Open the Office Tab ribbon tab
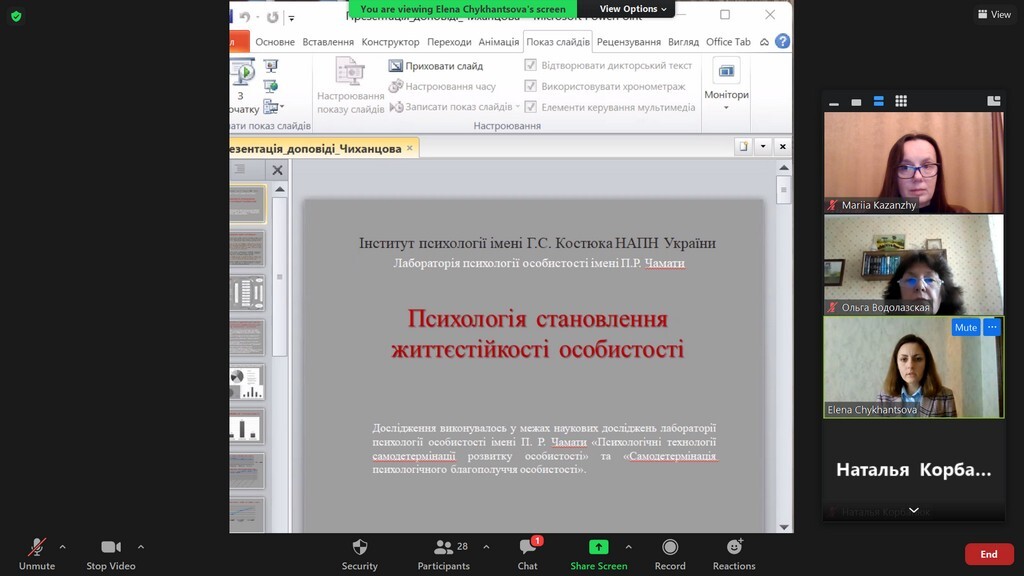The image size is (1024, 576). pyautogui.click(x=728, y=42)
